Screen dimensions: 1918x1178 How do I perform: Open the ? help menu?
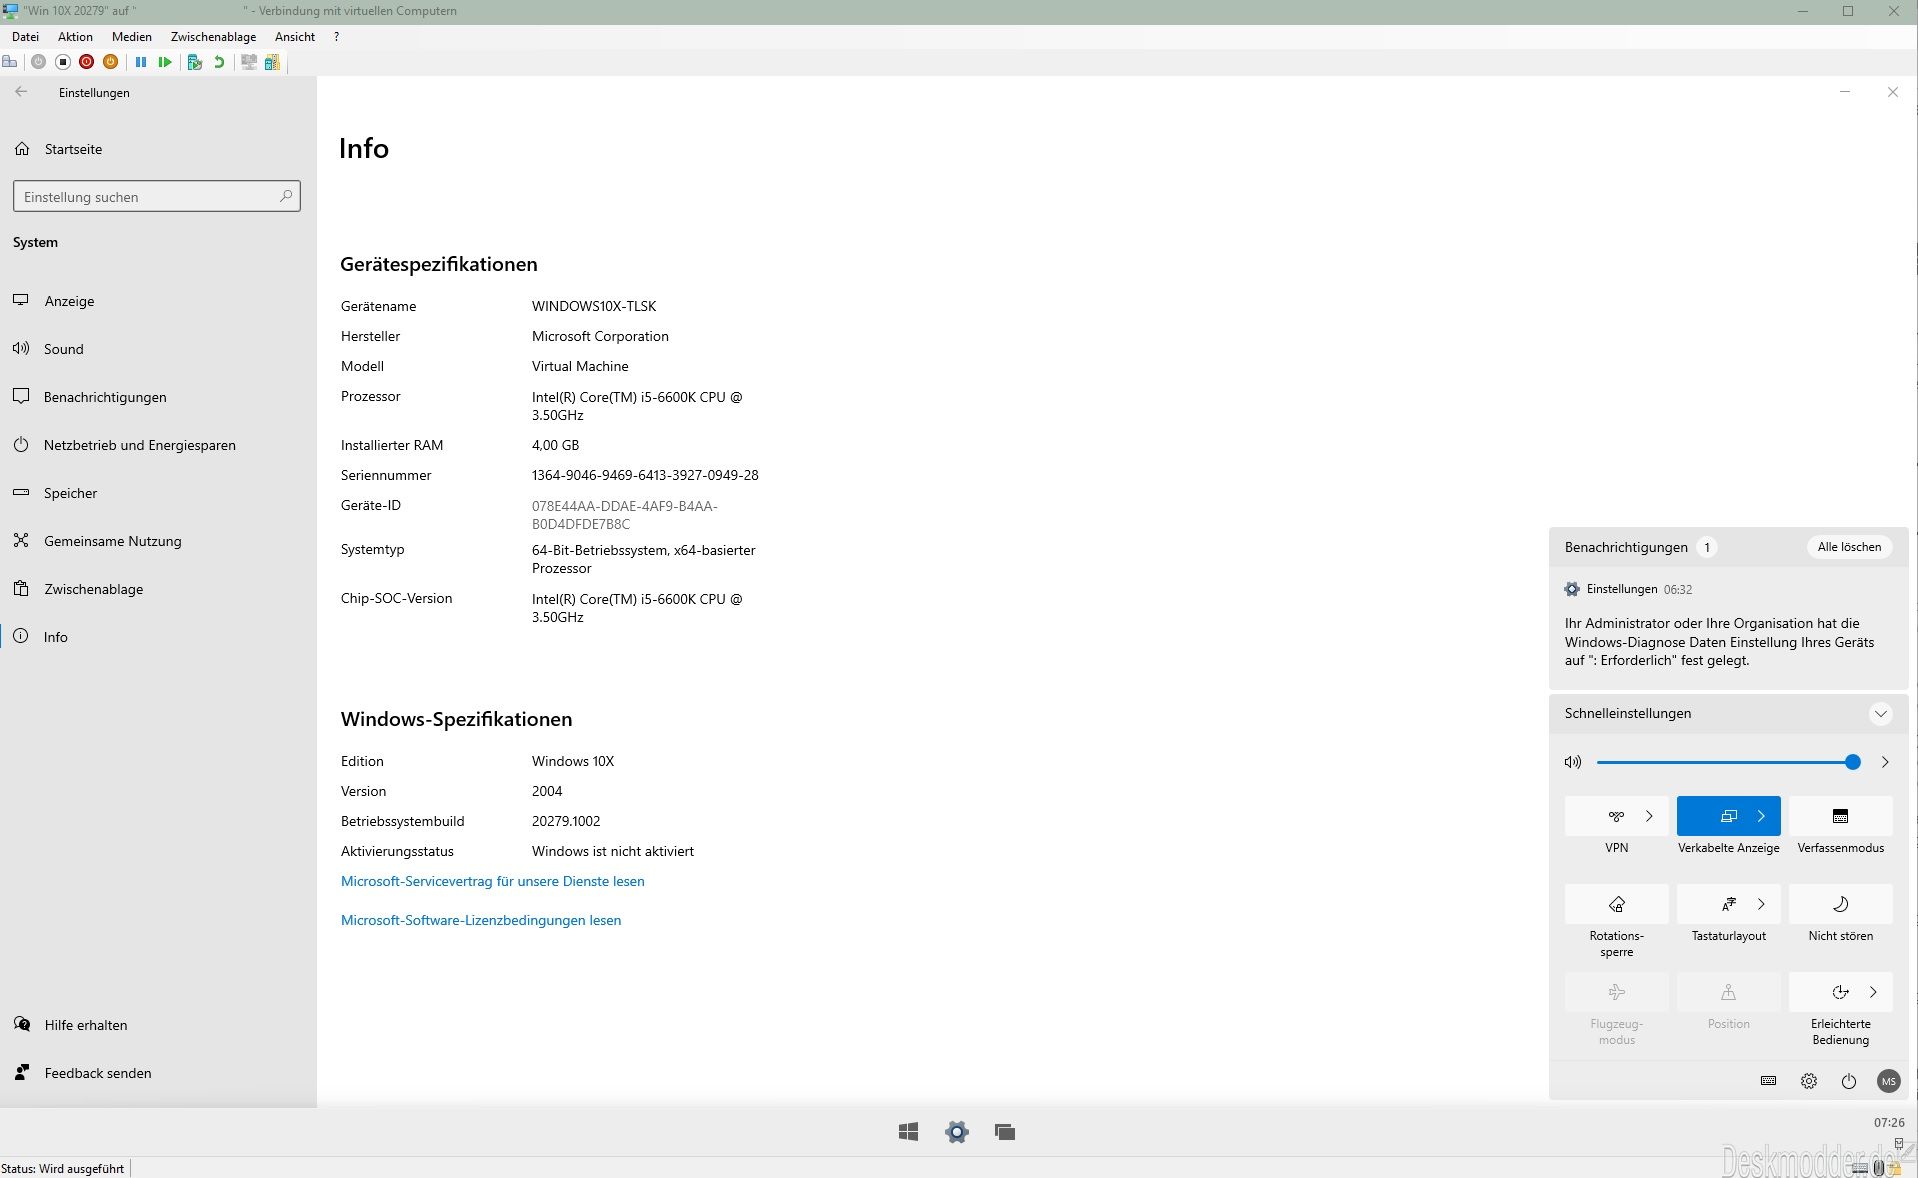[x=336, y=37]
